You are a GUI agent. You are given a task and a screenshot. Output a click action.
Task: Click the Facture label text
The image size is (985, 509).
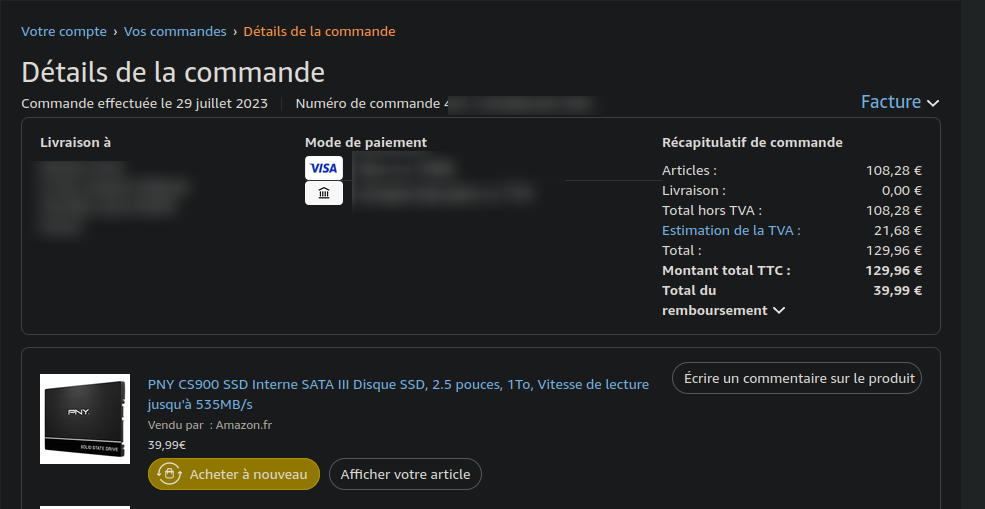(x=891, y=102)
